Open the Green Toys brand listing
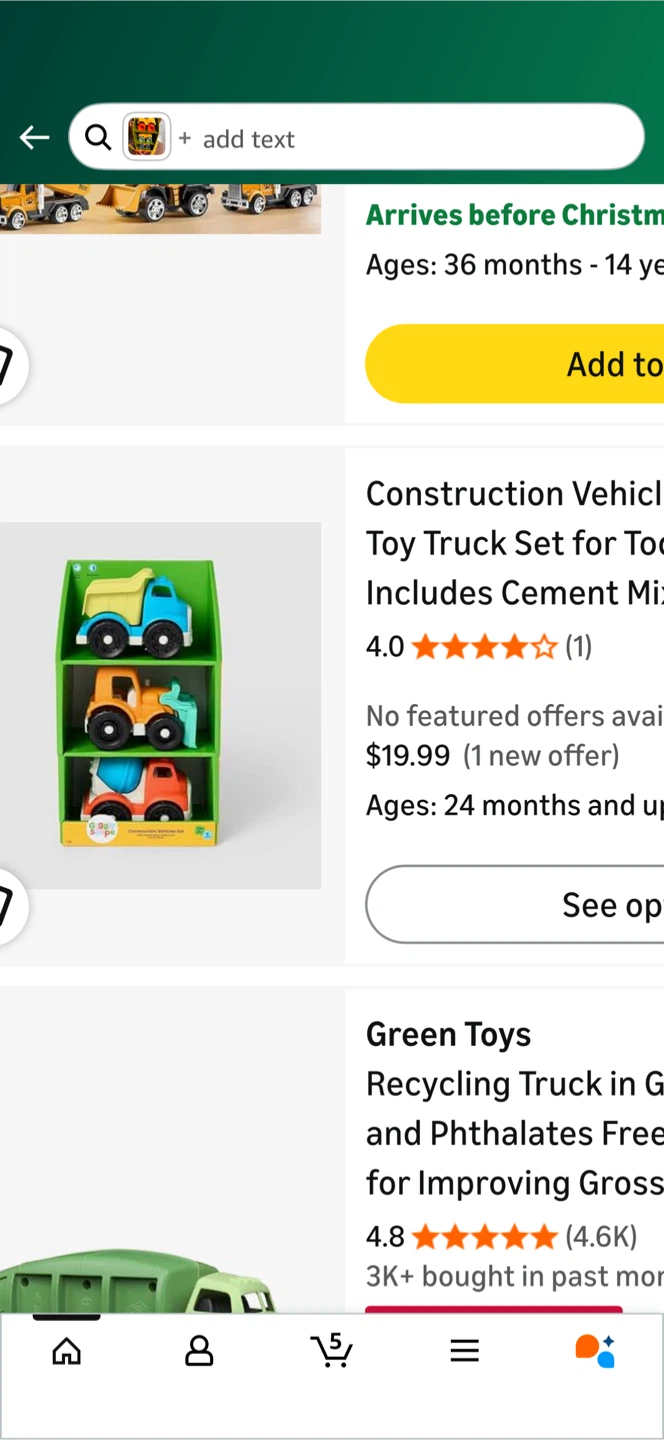Viewport: 664px width, 1440px height. pos(448,1034)
